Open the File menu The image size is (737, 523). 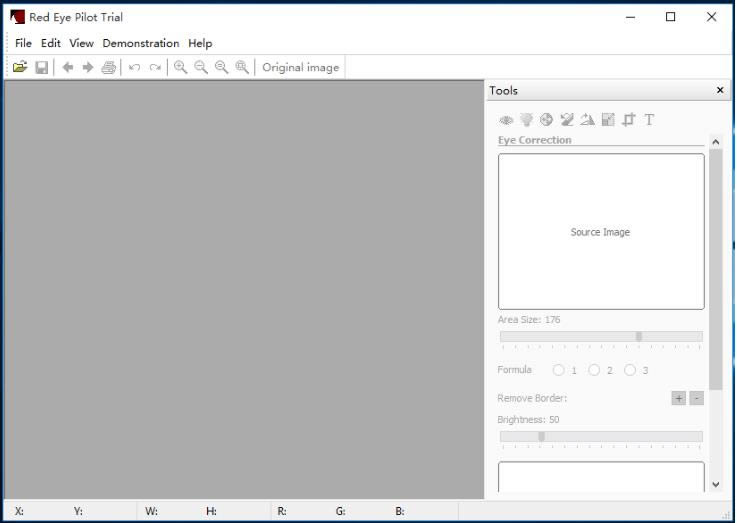pos(24,43)
